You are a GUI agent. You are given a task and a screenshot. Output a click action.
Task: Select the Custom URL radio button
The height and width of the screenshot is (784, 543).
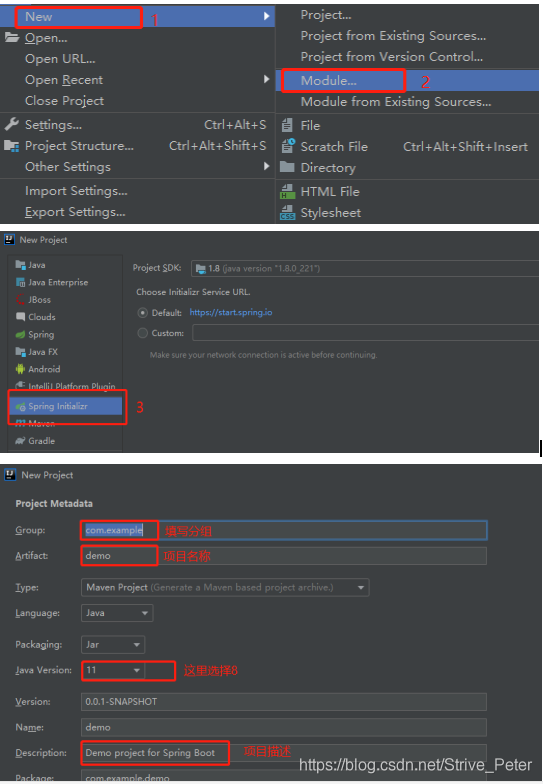click(x=142, y=333)
